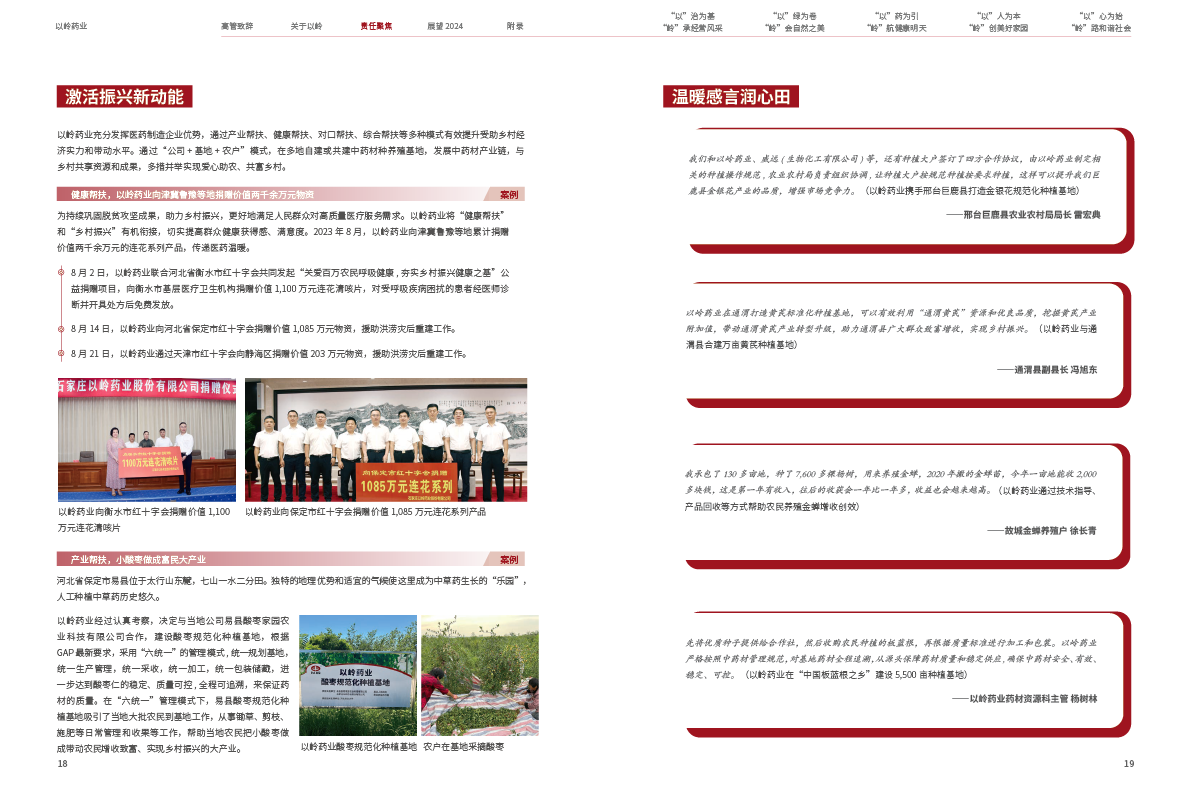
Task: Open the 关于以岭 navigation tab
Action: pyautogui.click(x=306, y=26)
